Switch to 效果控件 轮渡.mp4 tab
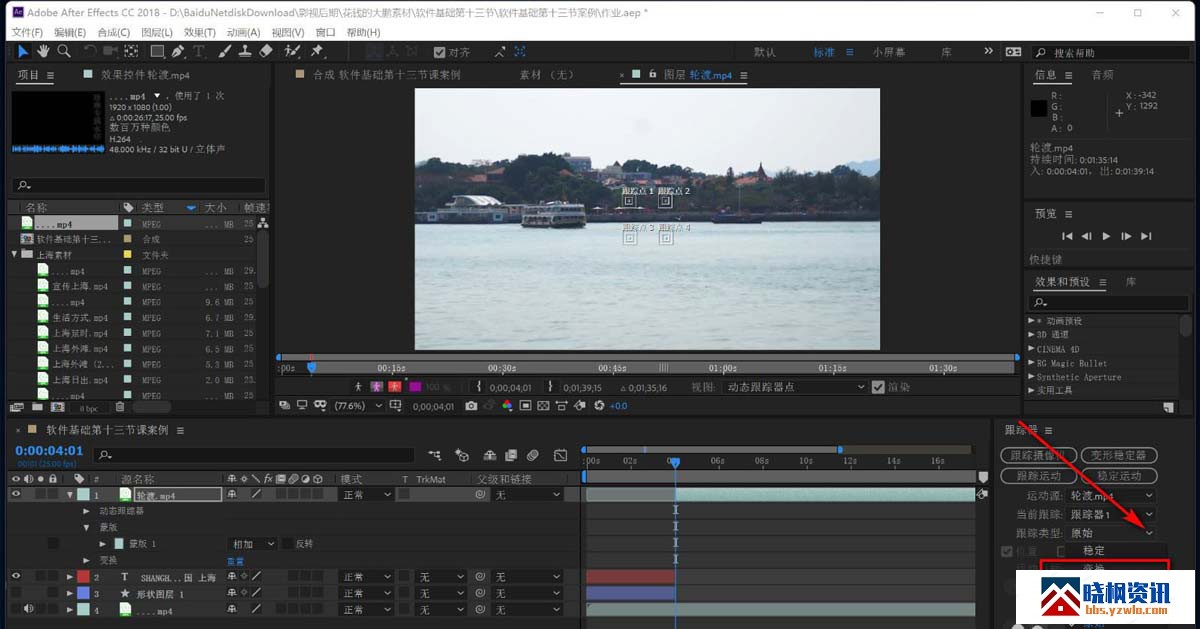The image size is (1200, 629). (145, 75)
